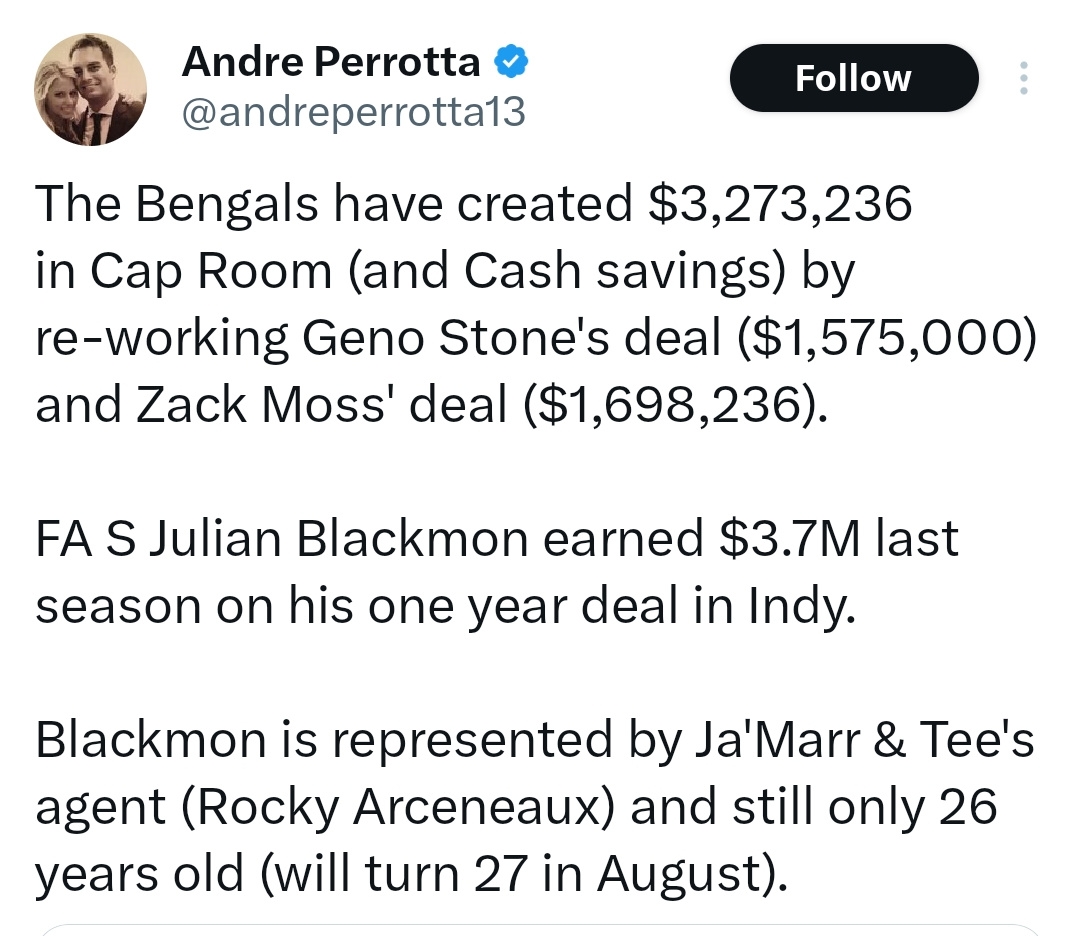Open the three-dot more options menu
The height and width of the screenshot is (936, 1080).
coord(1024,78)
